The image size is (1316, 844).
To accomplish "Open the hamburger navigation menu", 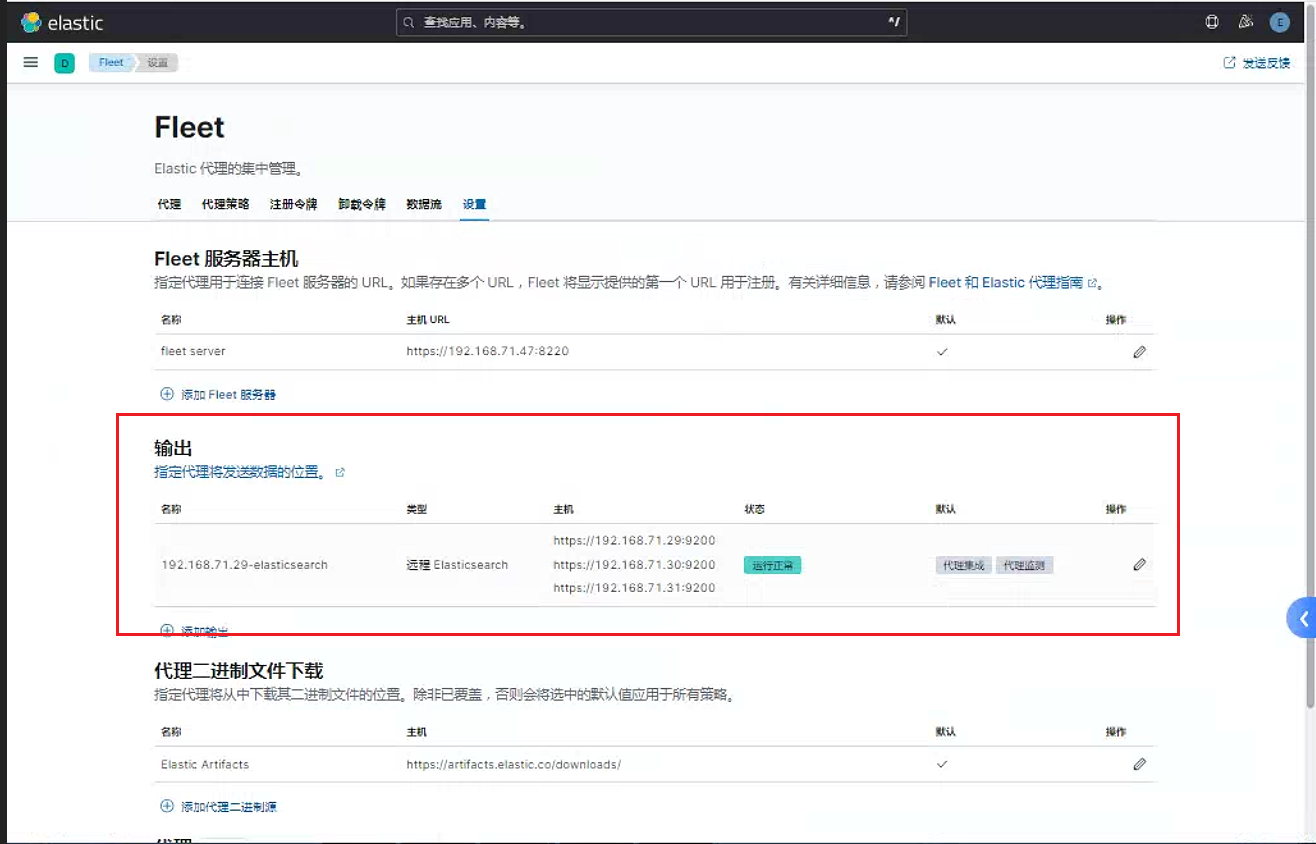I will [x=31, y=62].
